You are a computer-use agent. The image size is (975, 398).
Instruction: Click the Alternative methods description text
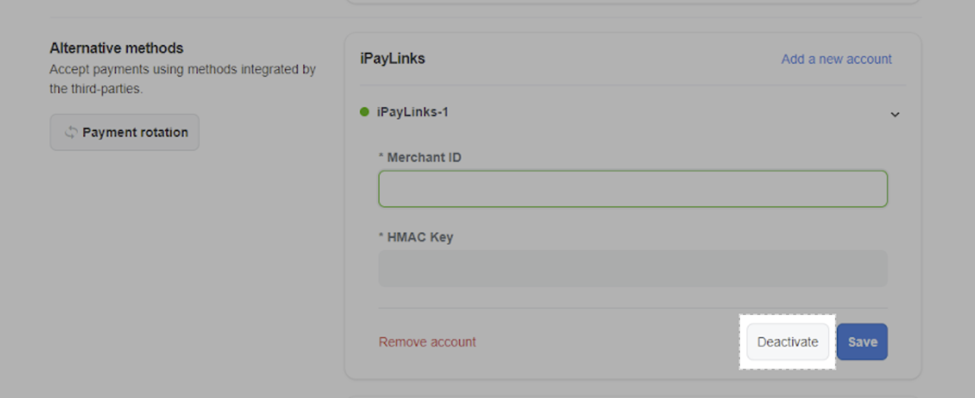183,79
